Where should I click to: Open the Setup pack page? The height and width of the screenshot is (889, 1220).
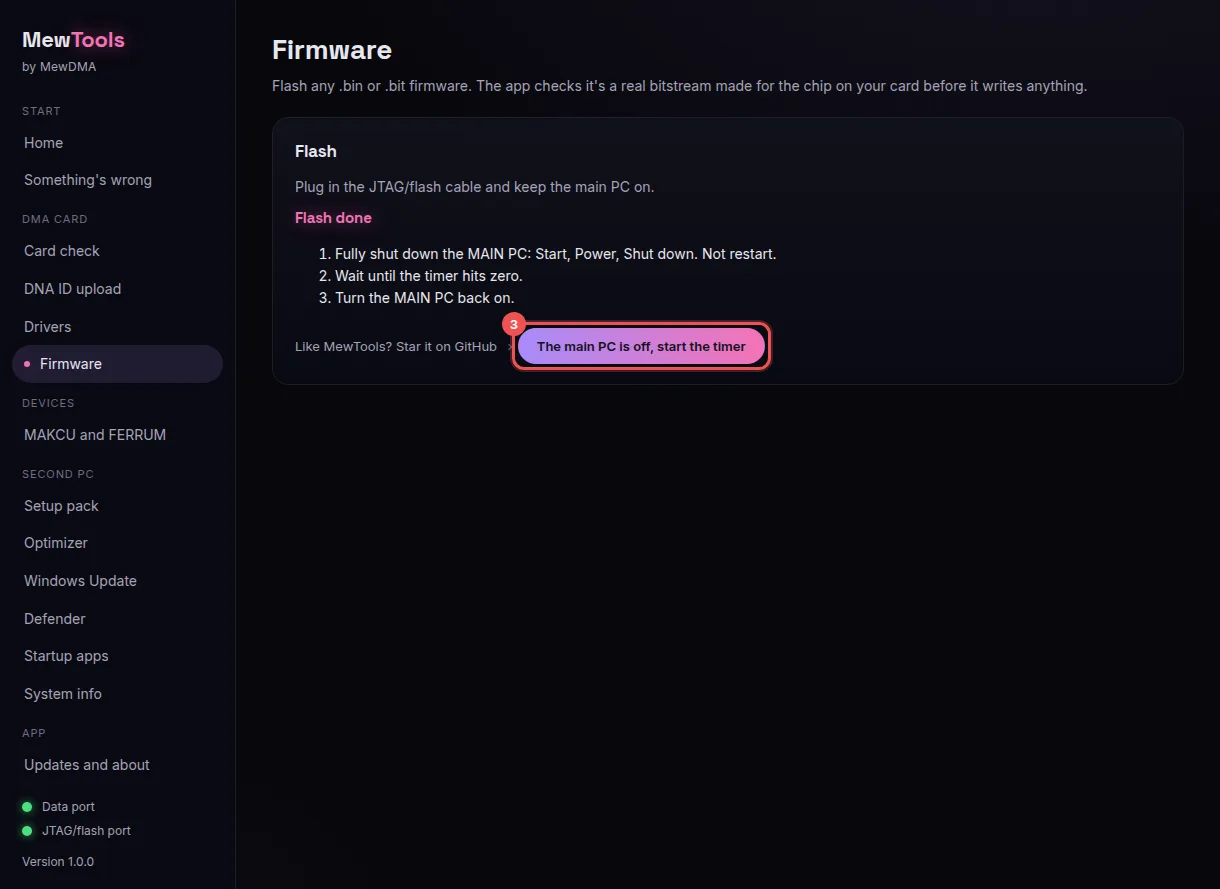pyautogui.click(x=117, y=506)
